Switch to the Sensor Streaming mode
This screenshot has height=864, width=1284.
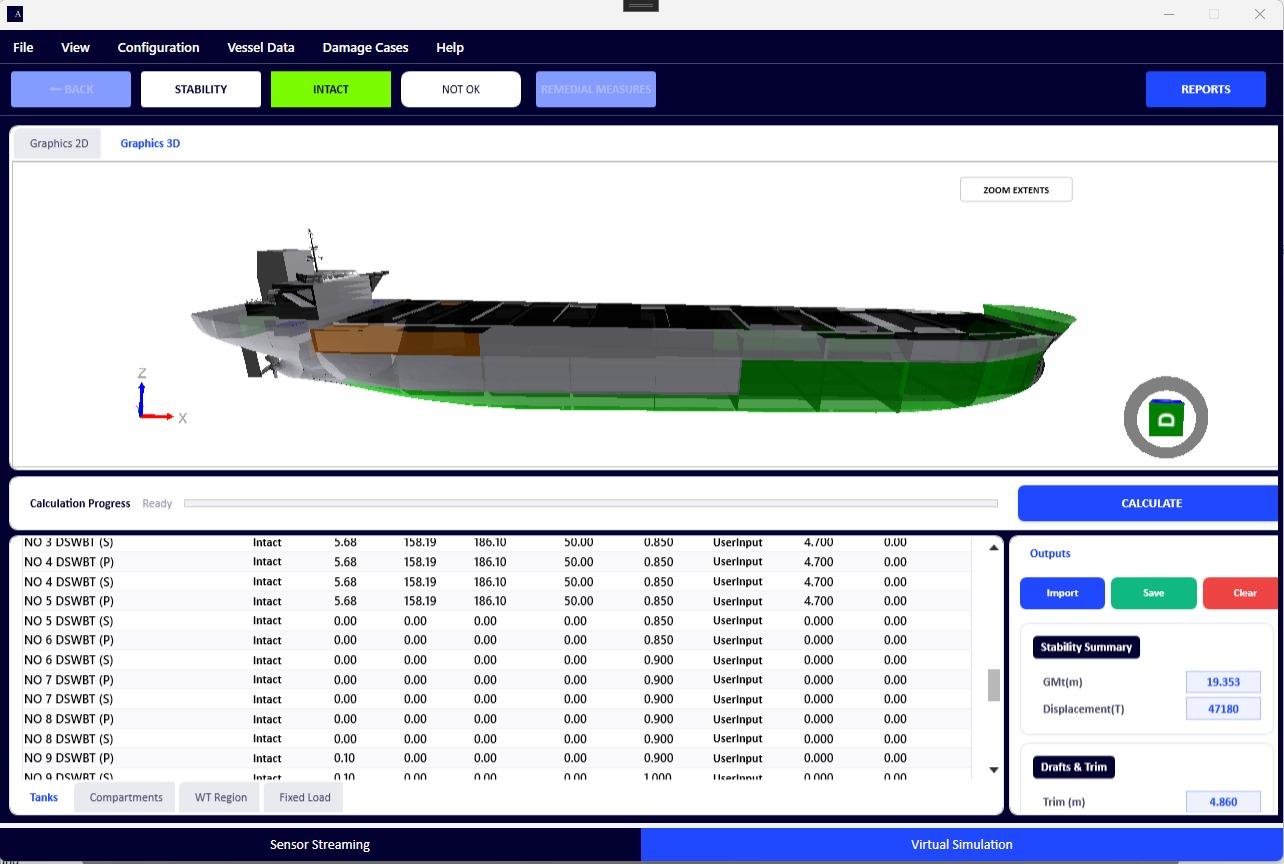(x=320, y=844)
